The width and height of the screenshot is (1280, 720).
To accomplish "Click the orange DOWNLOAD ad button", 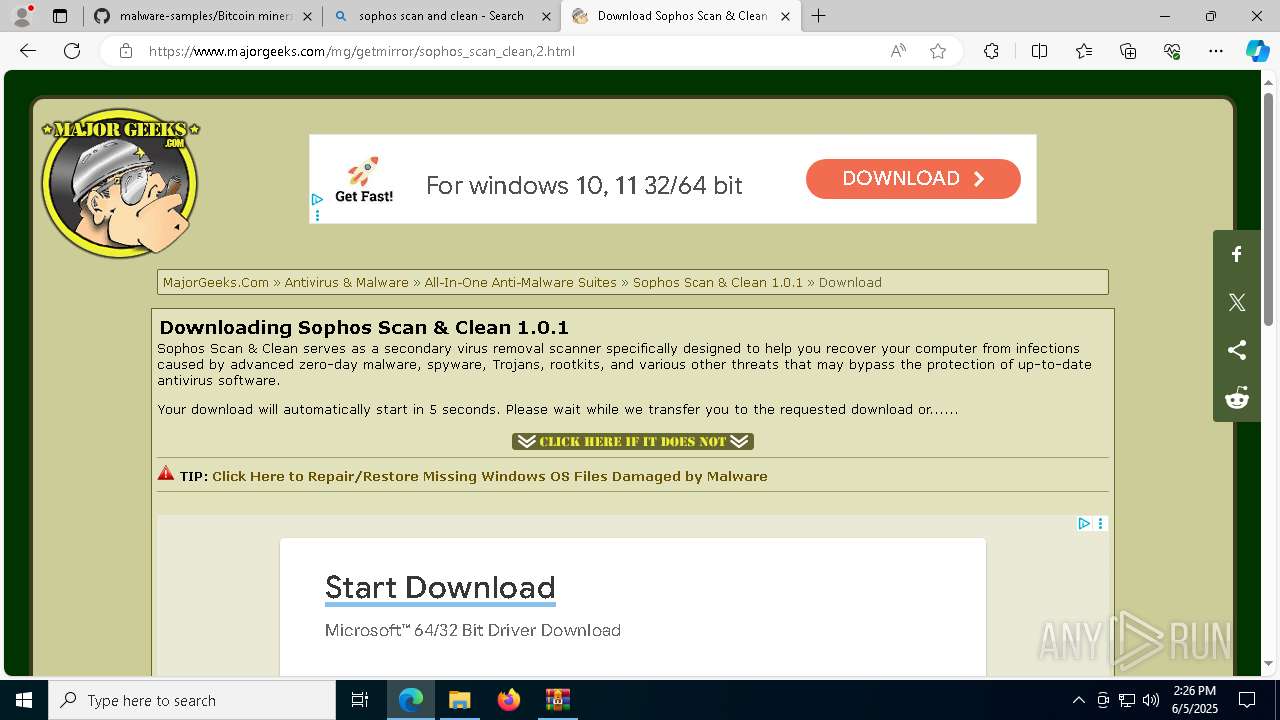I will point(913,179).
